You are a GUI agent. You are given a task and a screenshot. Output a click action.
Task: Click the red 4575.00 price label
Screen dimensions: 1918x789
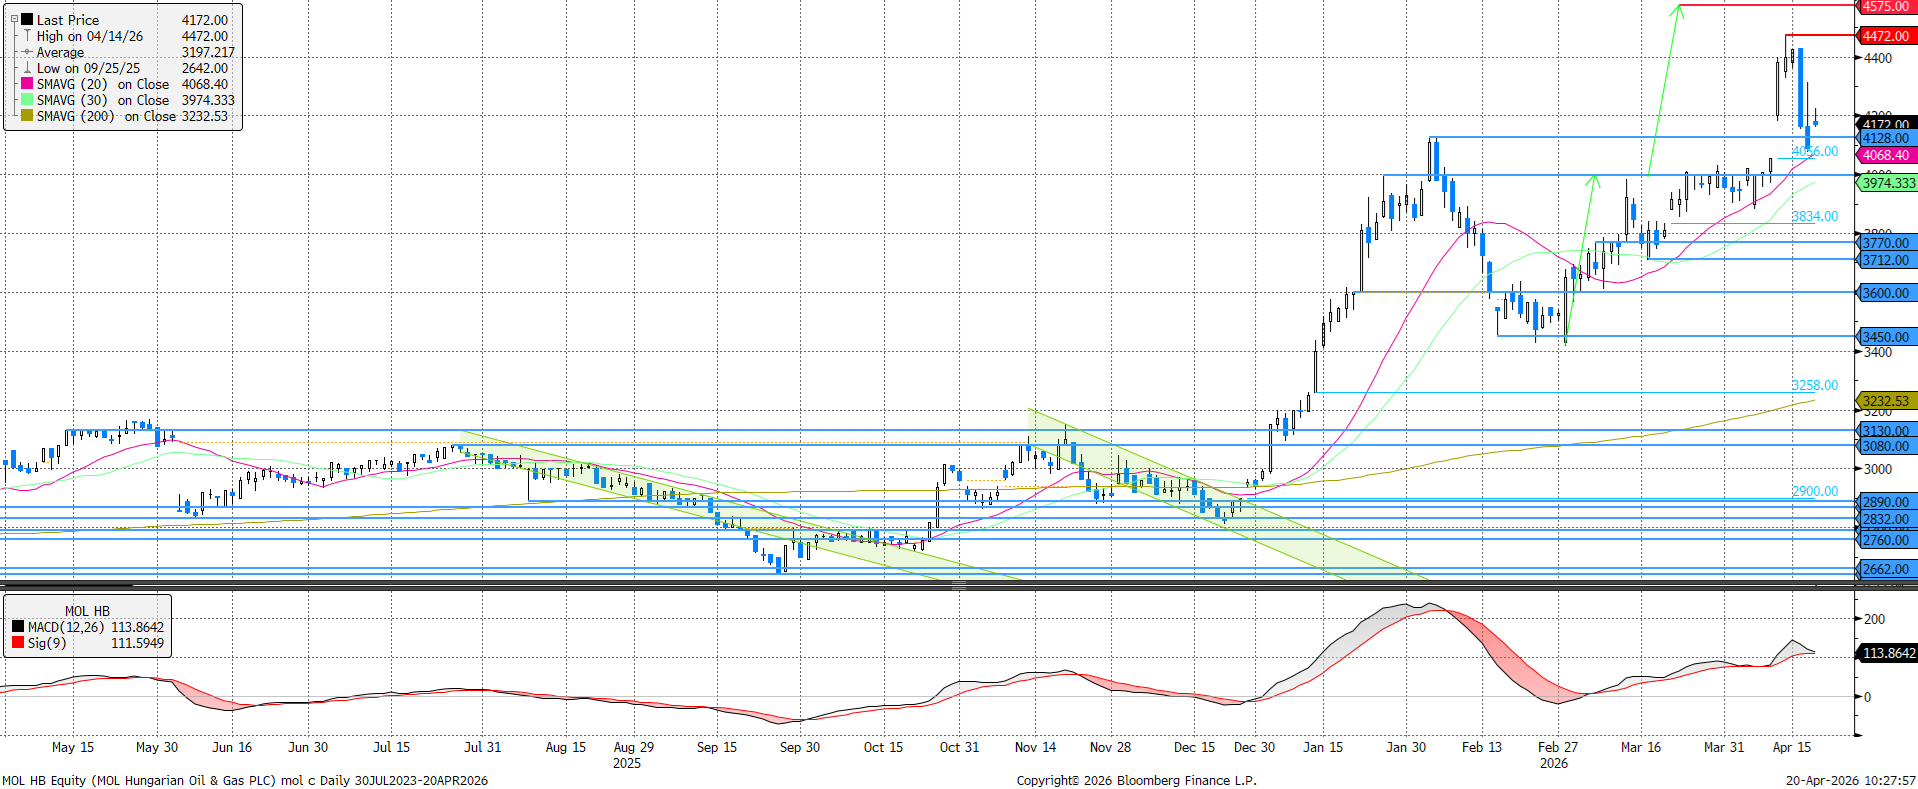pyautogui.click(x=1885, y=6)
